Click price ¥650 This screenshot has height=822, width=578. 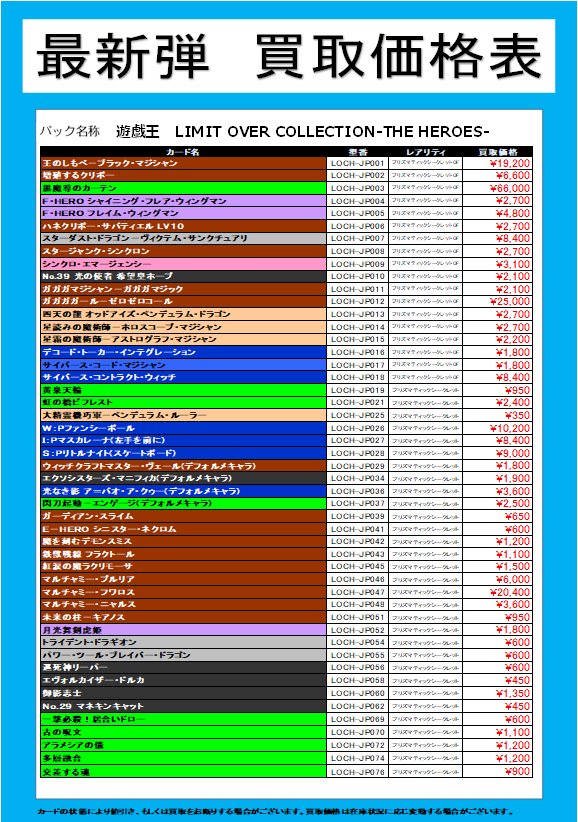click(x=517, y=516)
